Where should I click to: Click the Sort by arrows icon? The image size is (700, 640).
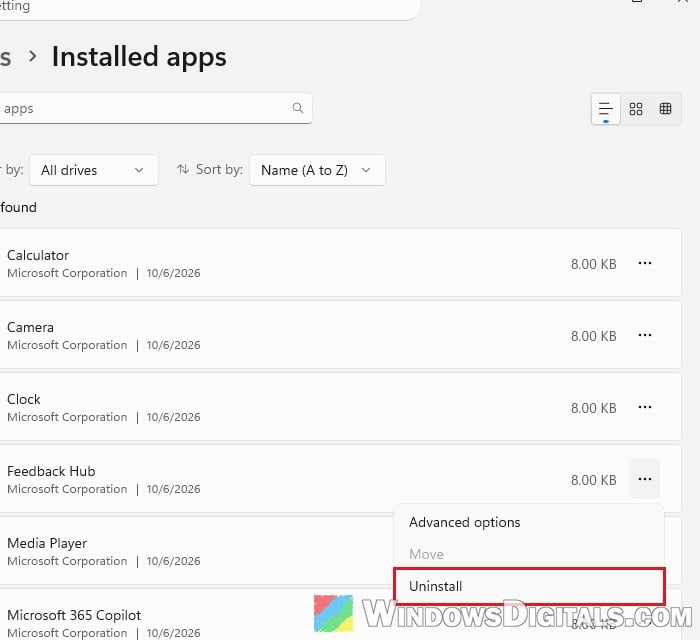[x=183, y=169]
